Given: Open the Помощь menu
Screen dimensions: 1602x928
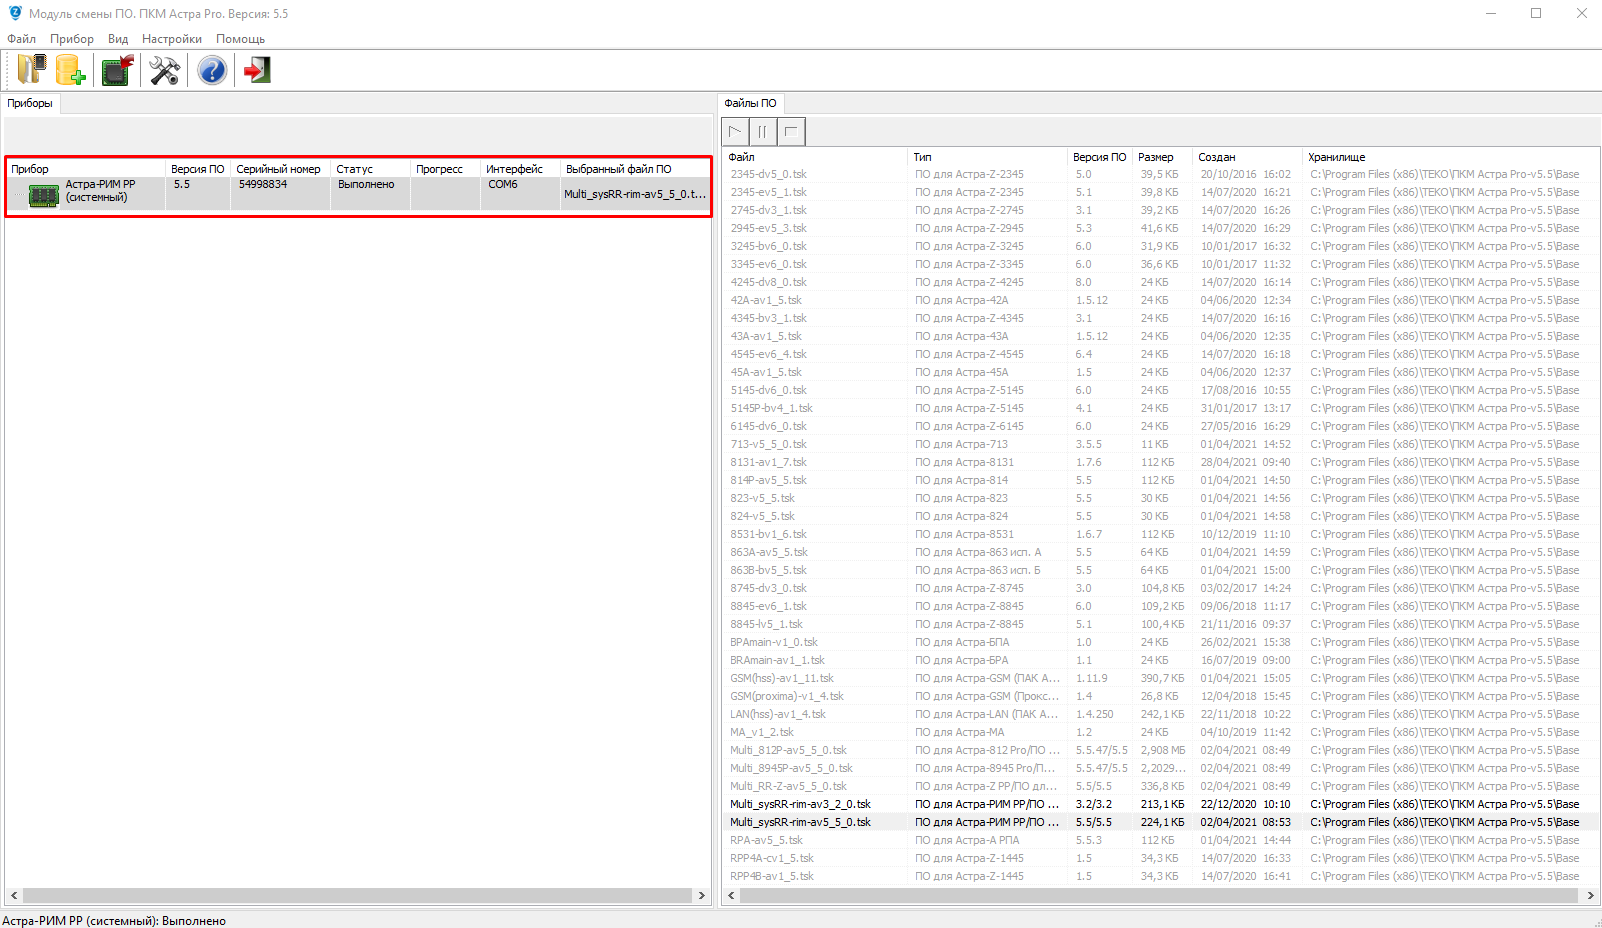Looking at the screenshot, I should pos(241,39).
